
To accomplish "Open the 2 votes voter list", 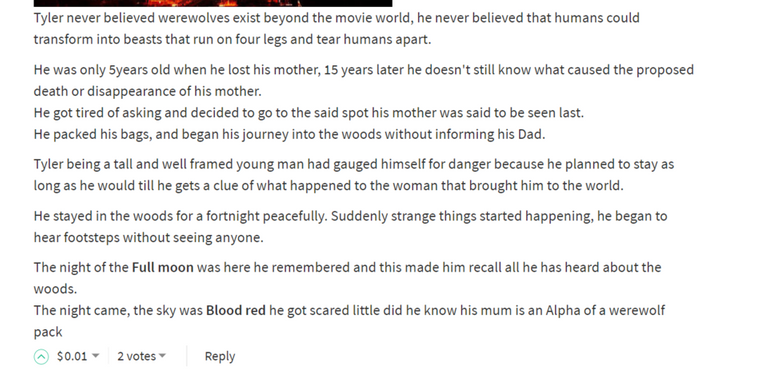I will click(x=136, y=356).
